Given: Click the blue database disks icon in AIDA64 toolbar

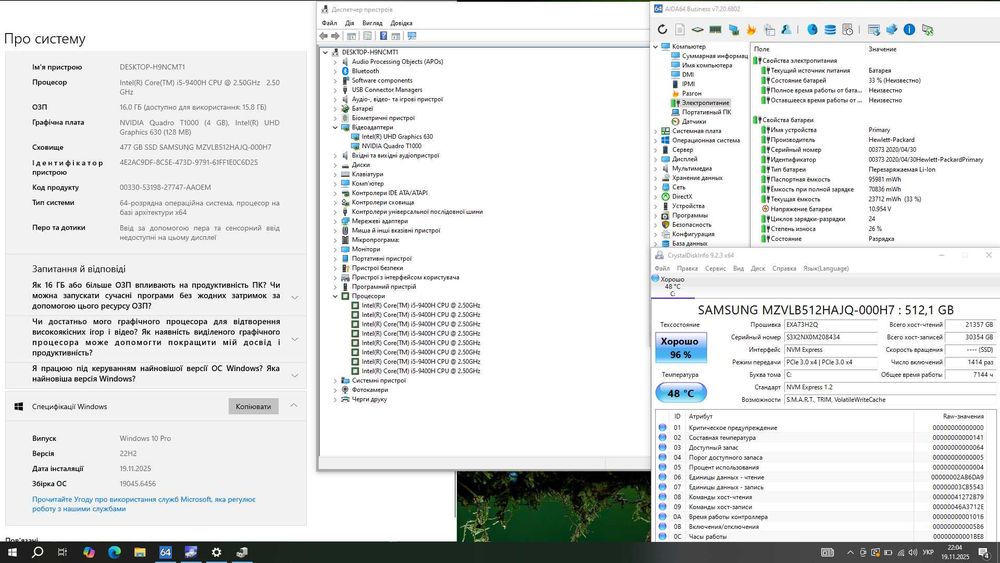Looking at the screenshot, I should click(830, 29).
